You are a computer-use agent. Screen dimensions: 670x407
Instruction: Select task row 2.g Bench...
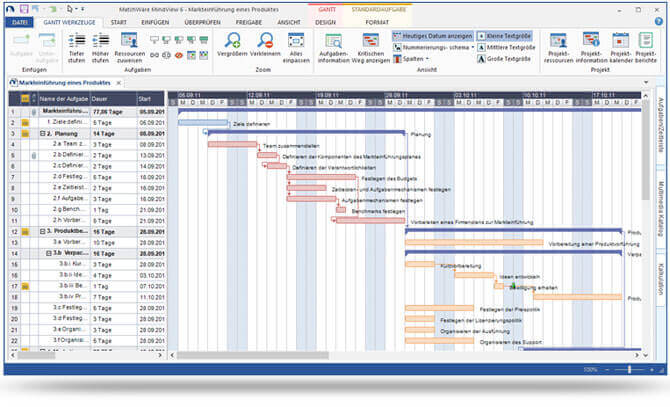(86, 210)
